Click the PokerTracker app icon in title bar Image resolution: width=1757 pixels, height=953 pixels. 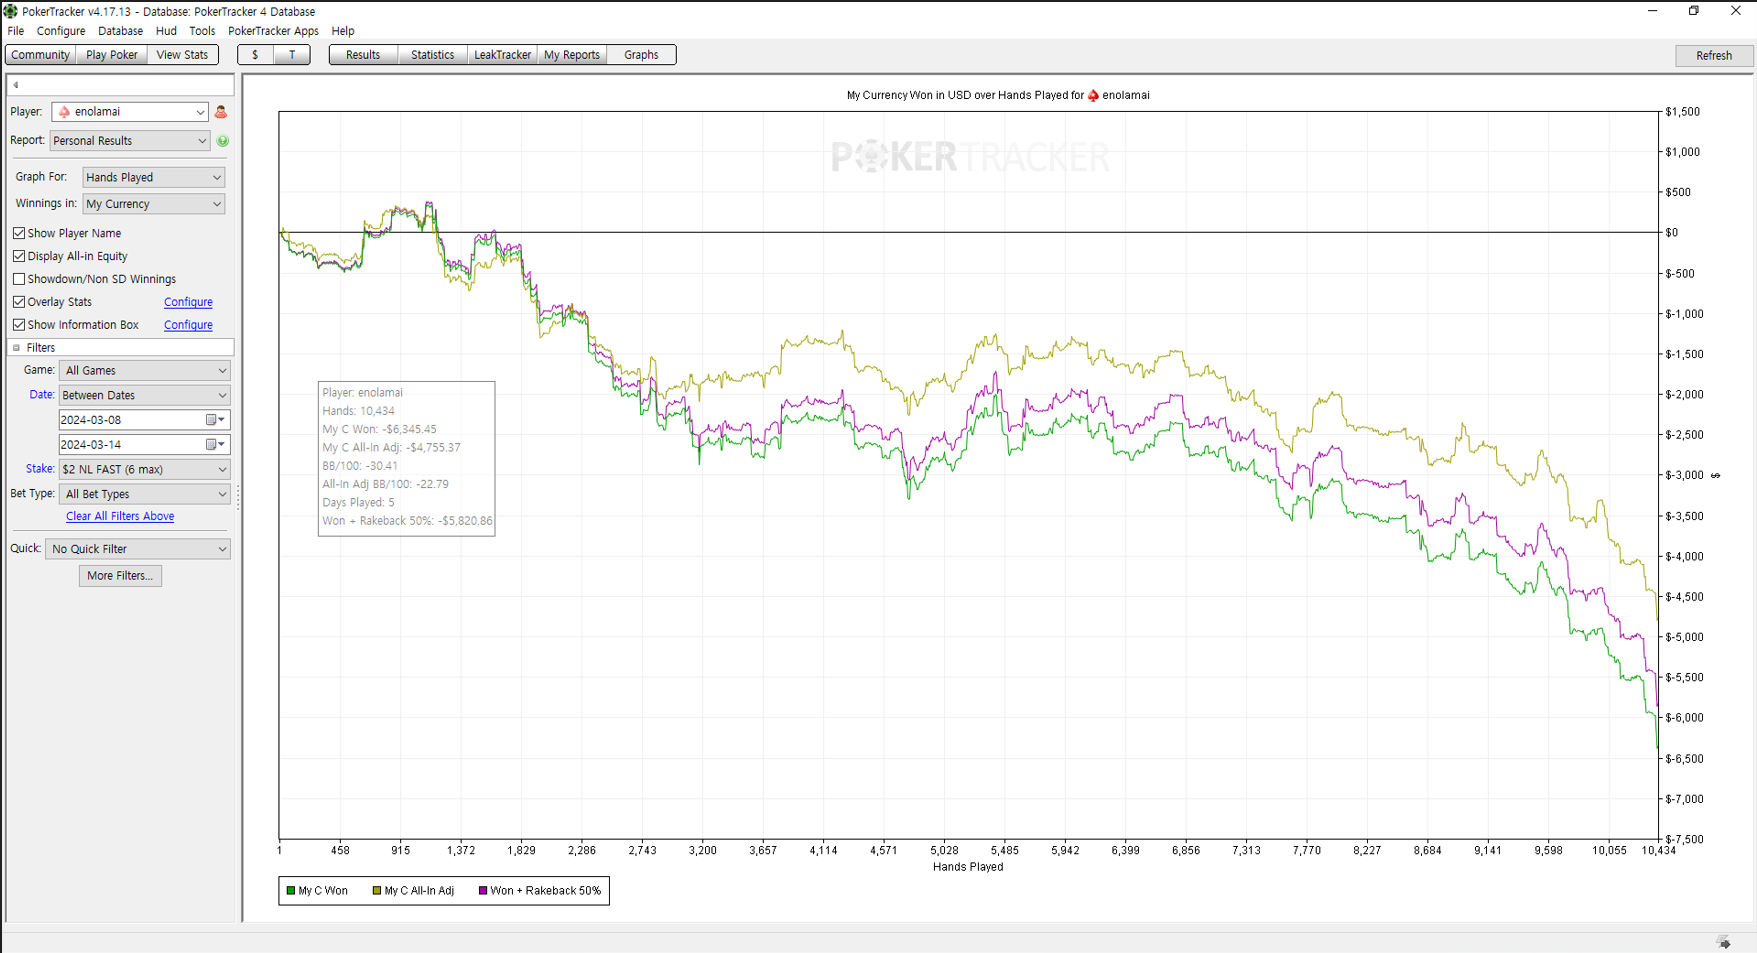tap(10, 11)
